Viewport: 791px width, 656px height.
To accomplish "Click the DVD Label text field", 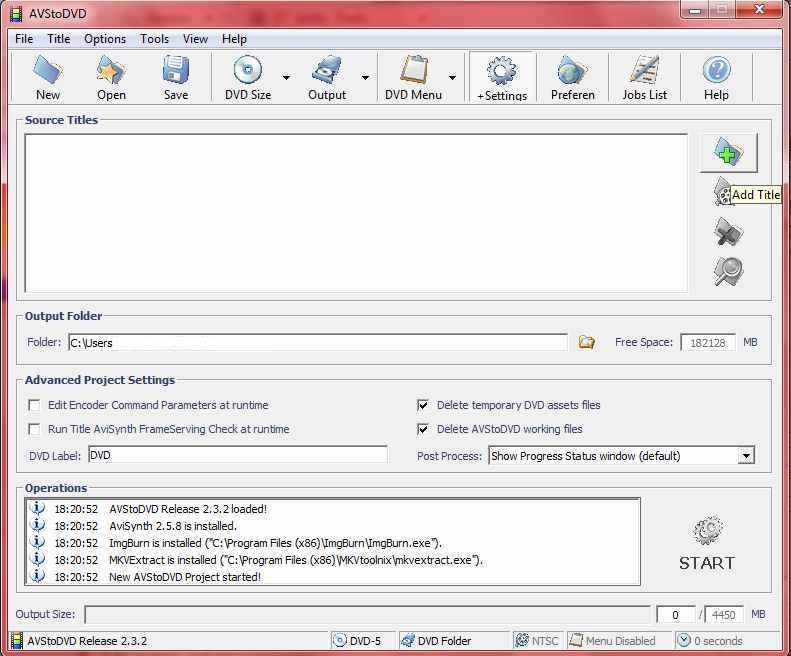I will [238, 455].
